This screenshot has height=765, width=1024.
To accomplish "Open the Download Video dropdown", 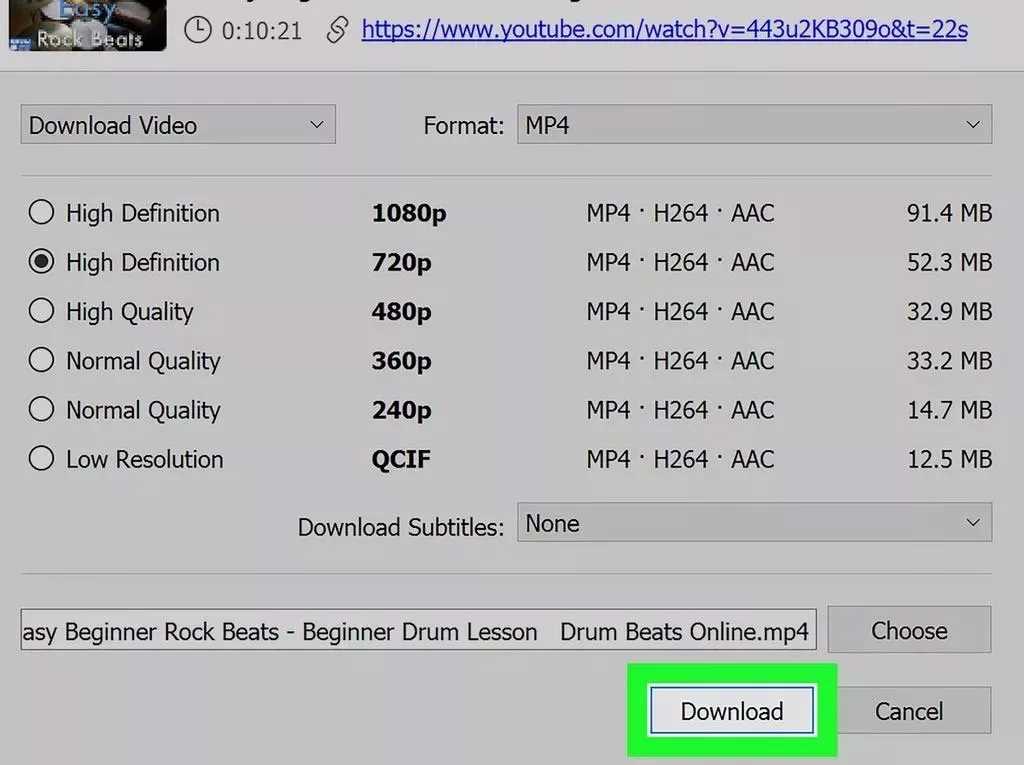I will pyautogui.click(x=178, y=124).
